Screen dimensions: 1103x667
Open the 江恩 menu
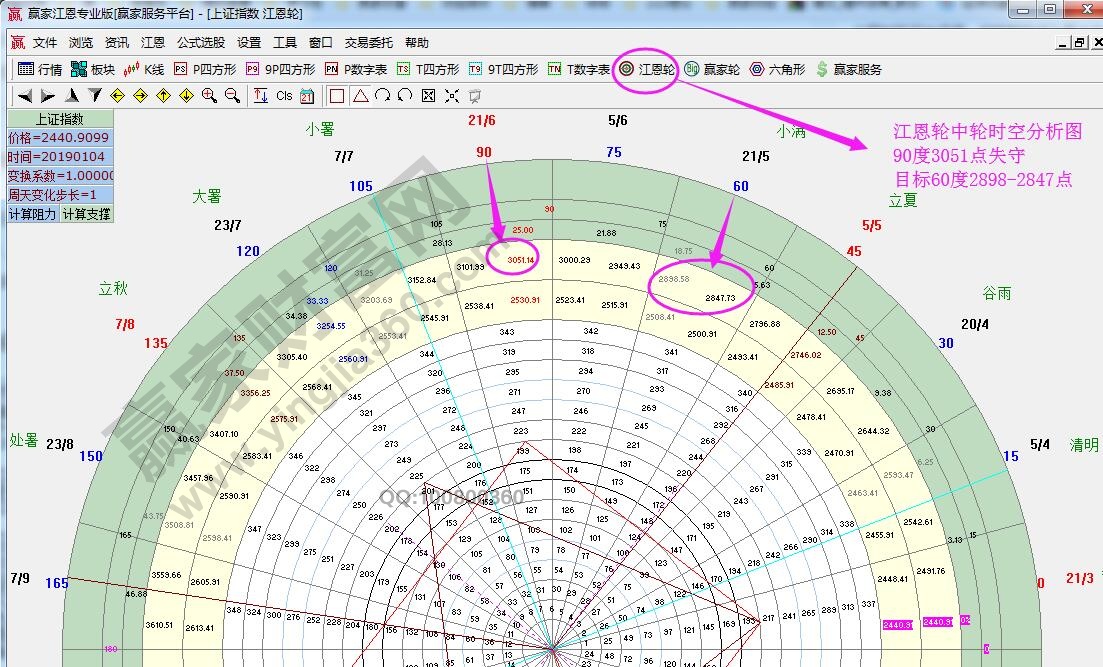point(153,43)
